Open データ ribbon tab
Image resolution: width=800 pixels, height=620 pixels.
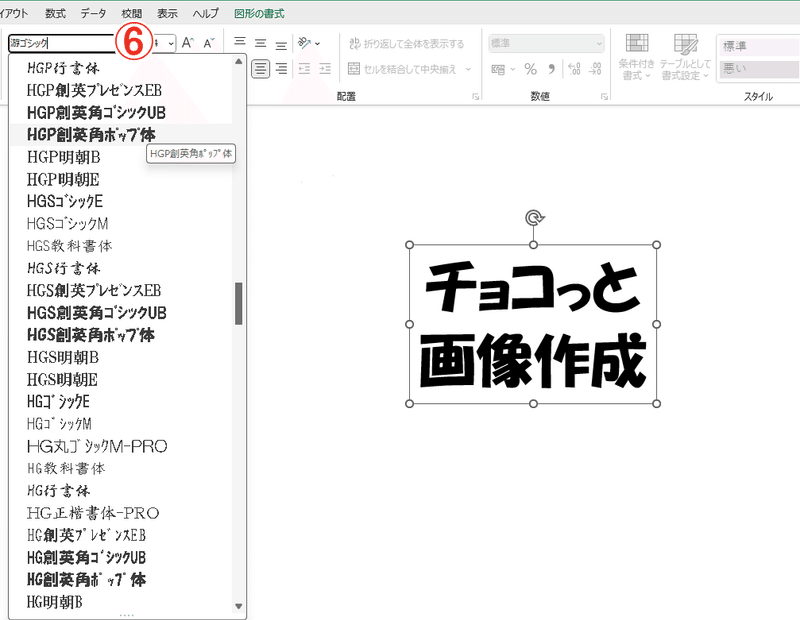pos(93,14)
